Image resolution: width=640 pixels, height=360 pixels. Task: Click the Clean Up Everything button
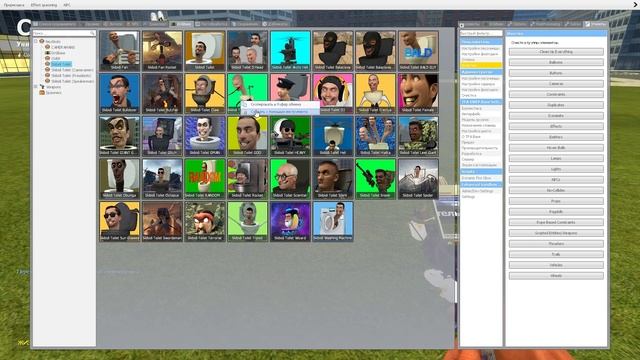point(556,52)
